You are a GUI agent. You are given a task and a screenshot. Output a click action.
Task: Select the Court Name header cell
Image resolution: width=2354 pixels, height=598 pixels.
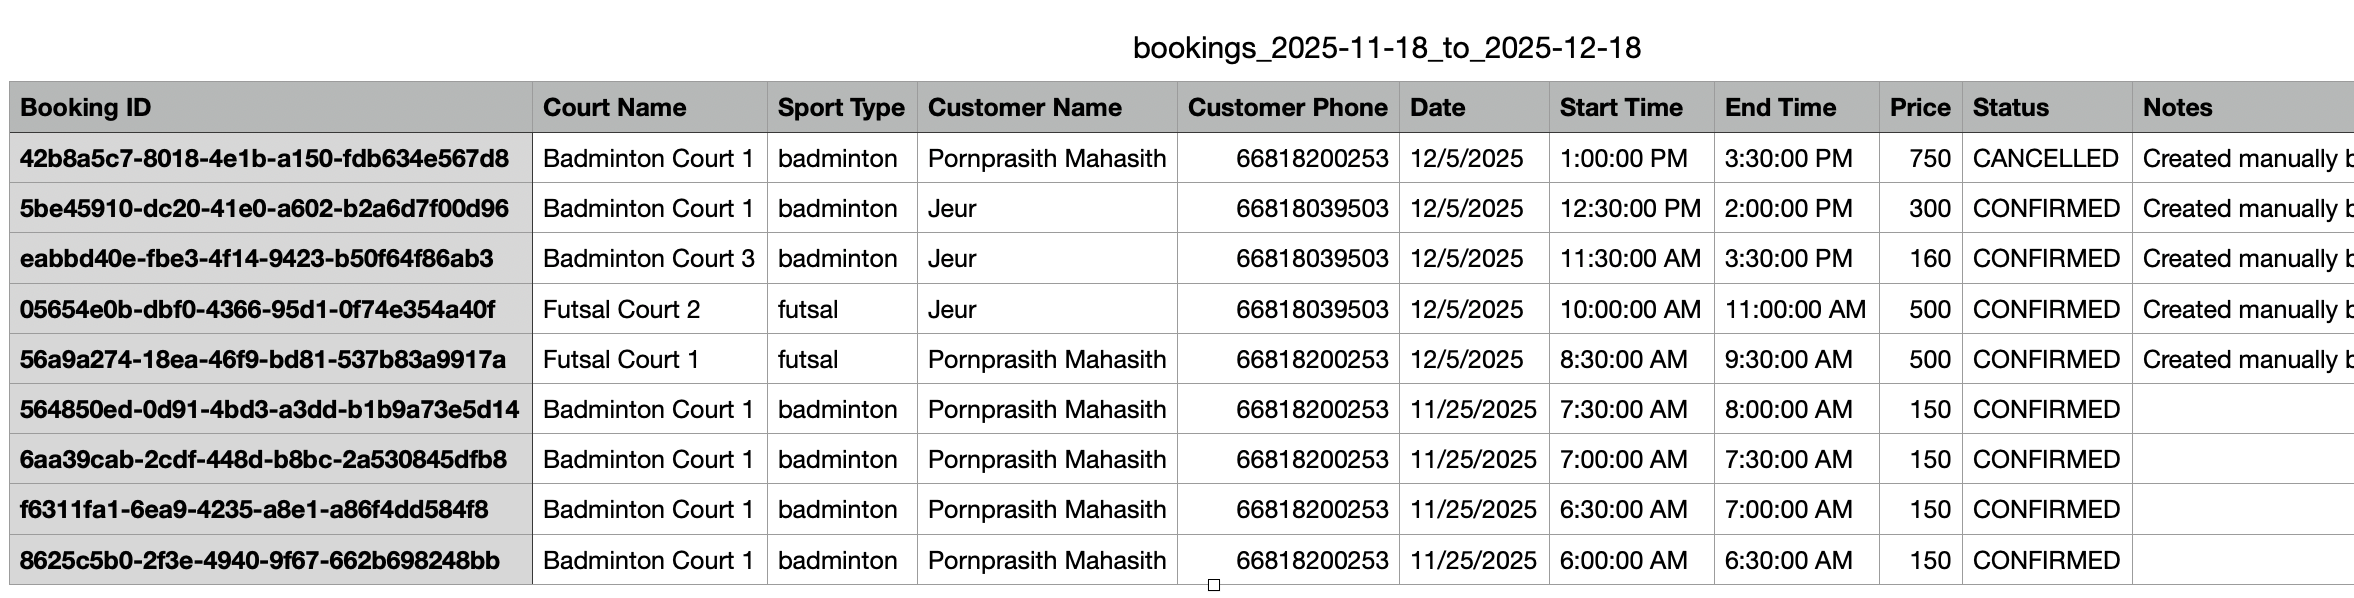649,108
